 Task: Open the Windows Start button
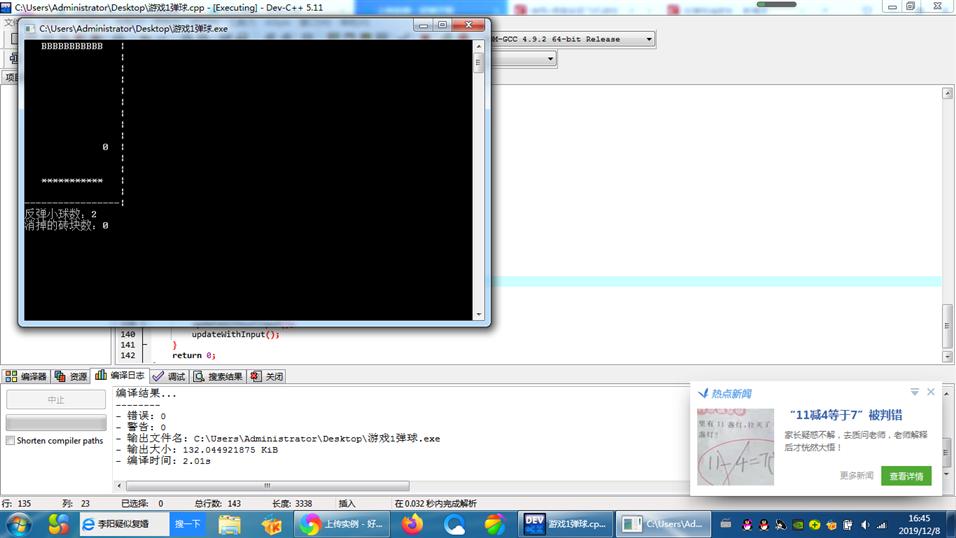[x=18, y=525]
